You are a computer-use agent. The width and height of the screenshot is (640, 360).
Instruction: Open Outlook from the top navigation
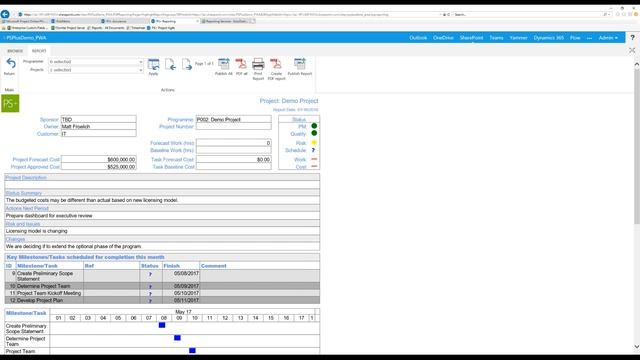418,38
